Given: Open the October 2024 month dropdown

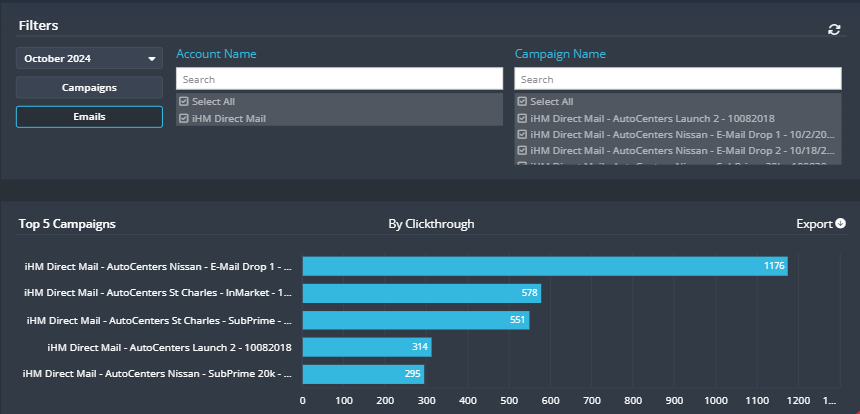Looking at the screenshot, I should click(x=89, y=58).
